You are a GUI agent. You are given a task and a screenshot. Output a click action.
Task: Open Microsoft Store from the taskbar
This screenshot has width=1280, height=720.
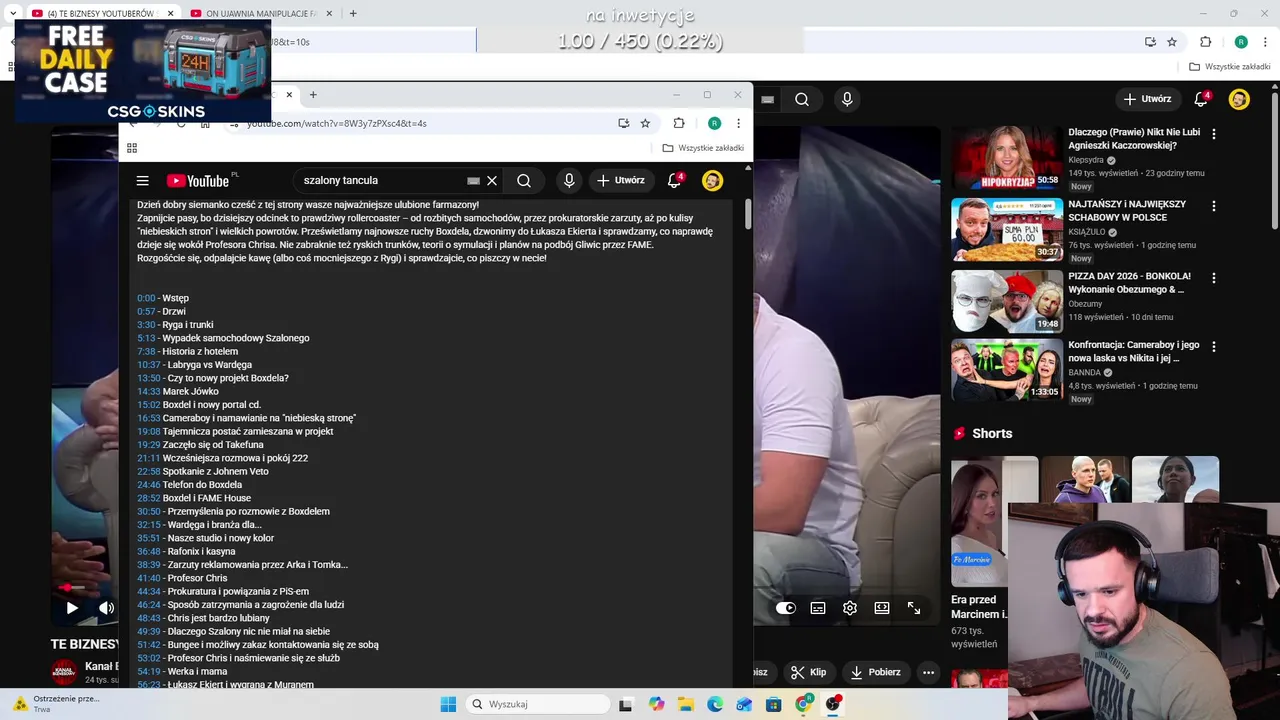point(773,704)
